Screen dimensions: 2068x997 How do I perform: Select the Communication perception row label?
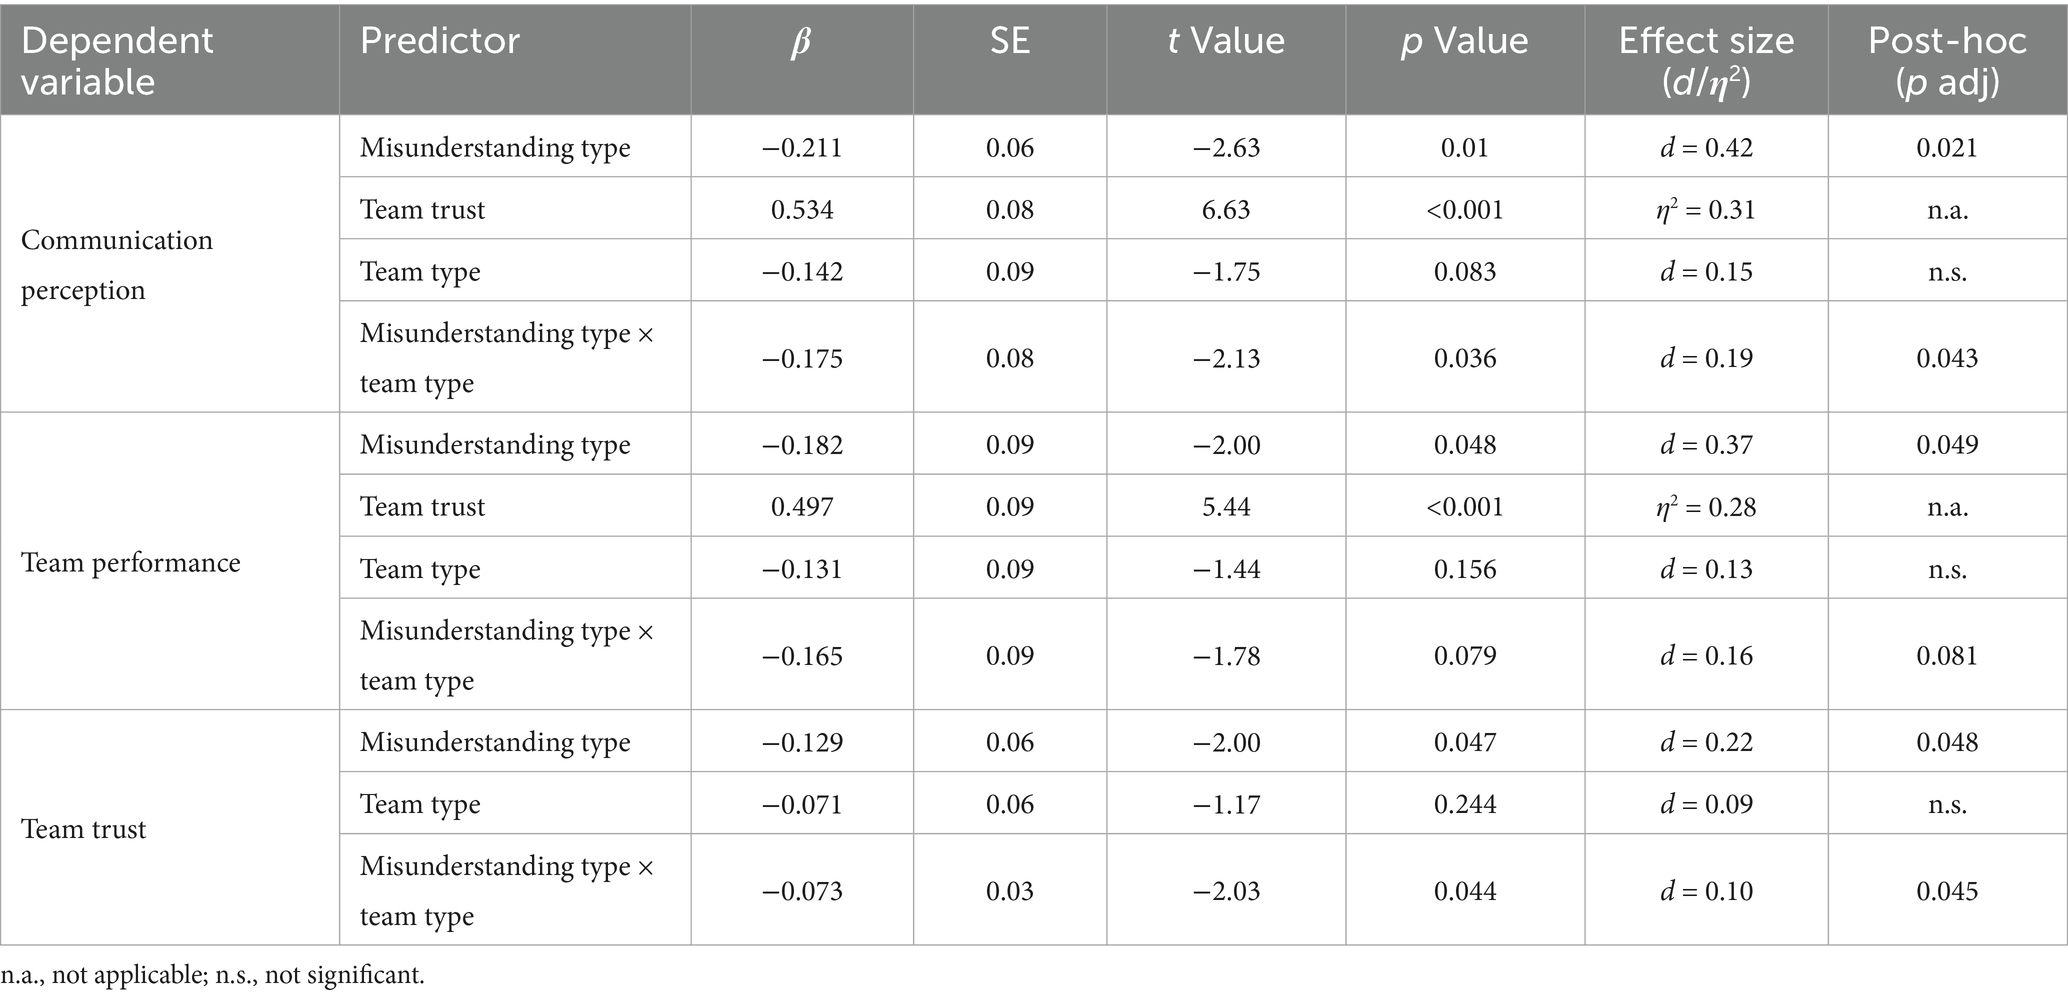[117, 265]
